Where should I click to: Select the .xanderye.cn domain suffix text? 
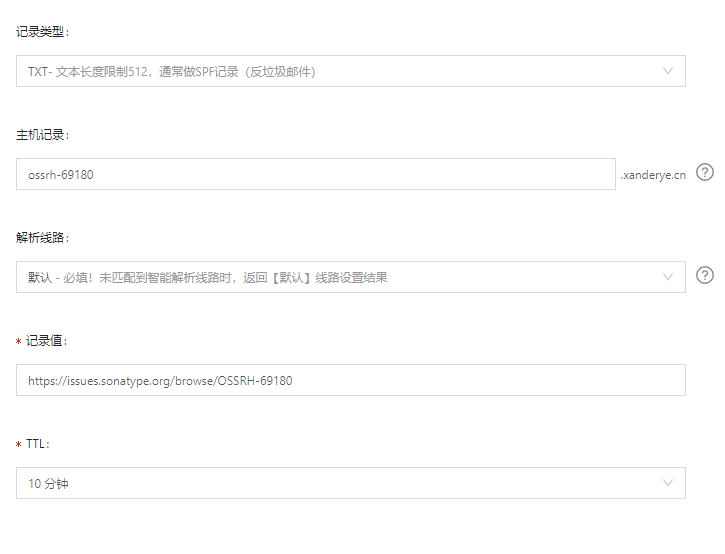tap(653, 175)
